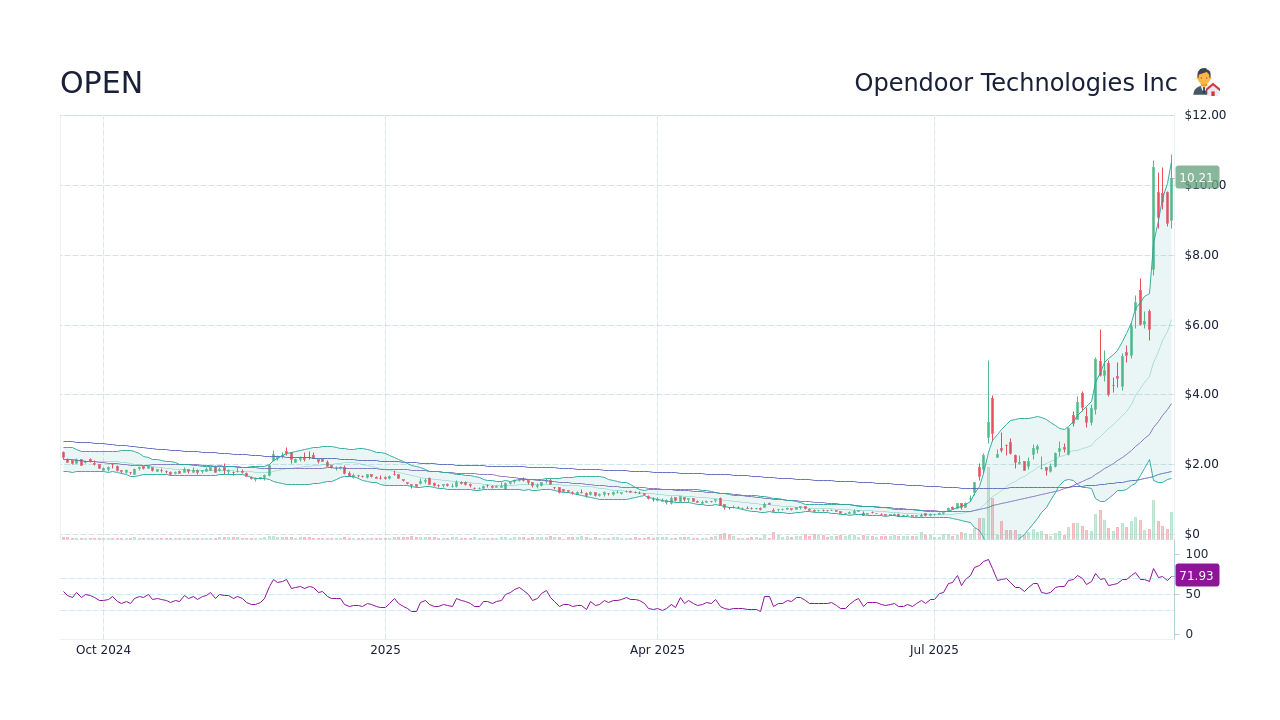1280x720 pixels.
Task: Click the Oct 2024 date label
Action: [x=103, y=650]
